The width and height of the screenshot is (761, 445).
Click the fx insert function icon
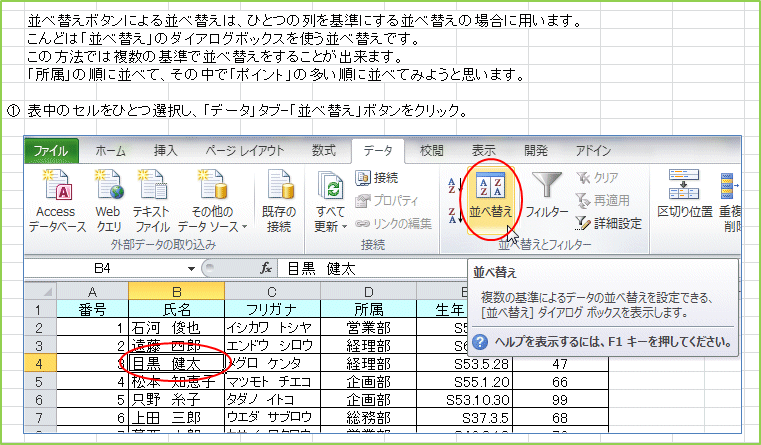pos(265,268)
